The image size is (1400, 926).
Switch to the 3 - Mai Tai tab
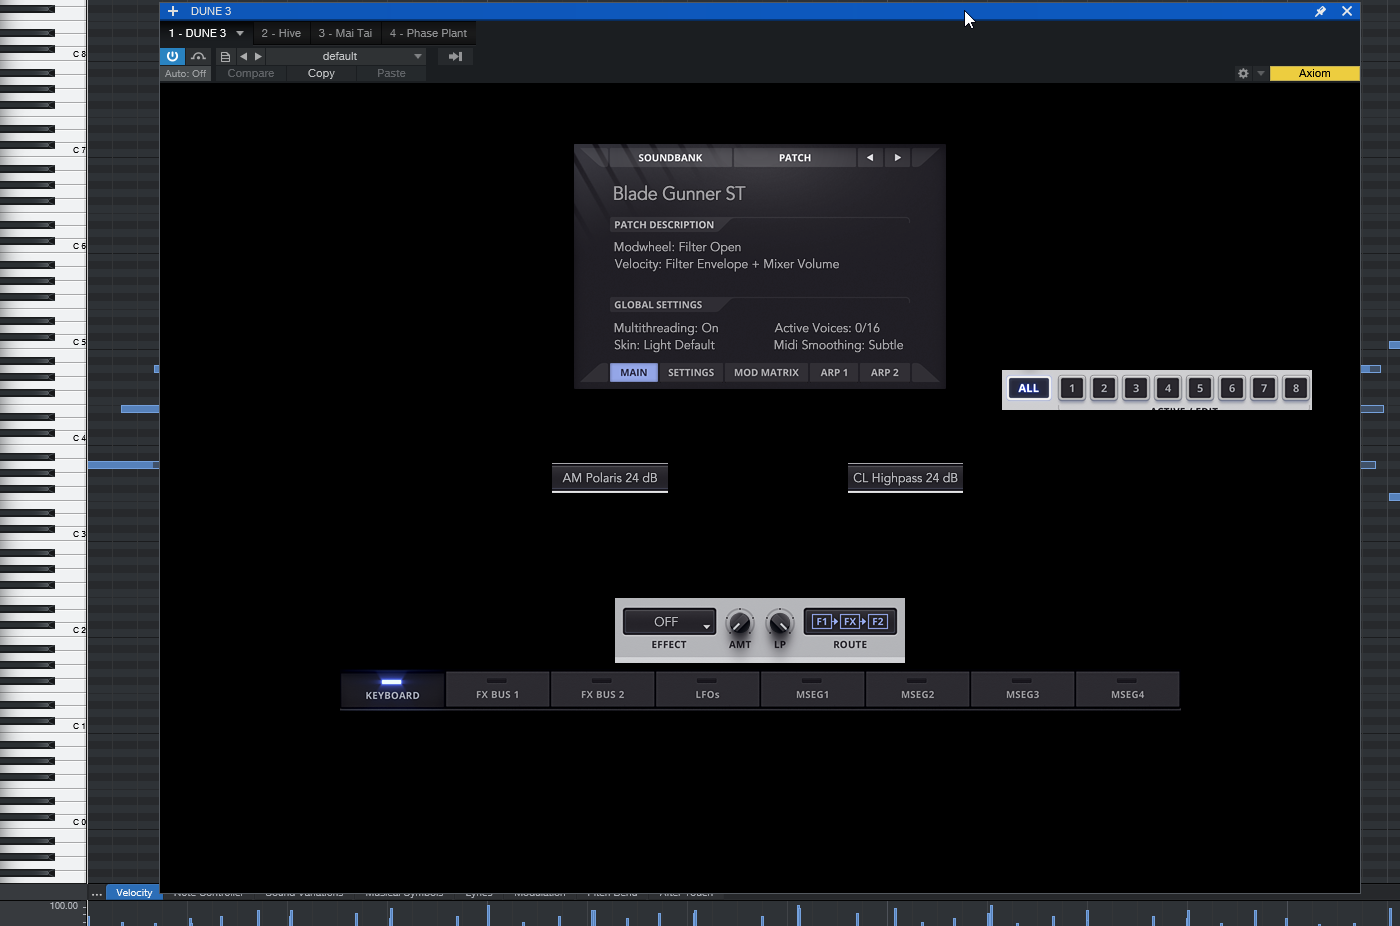point(345,33)
